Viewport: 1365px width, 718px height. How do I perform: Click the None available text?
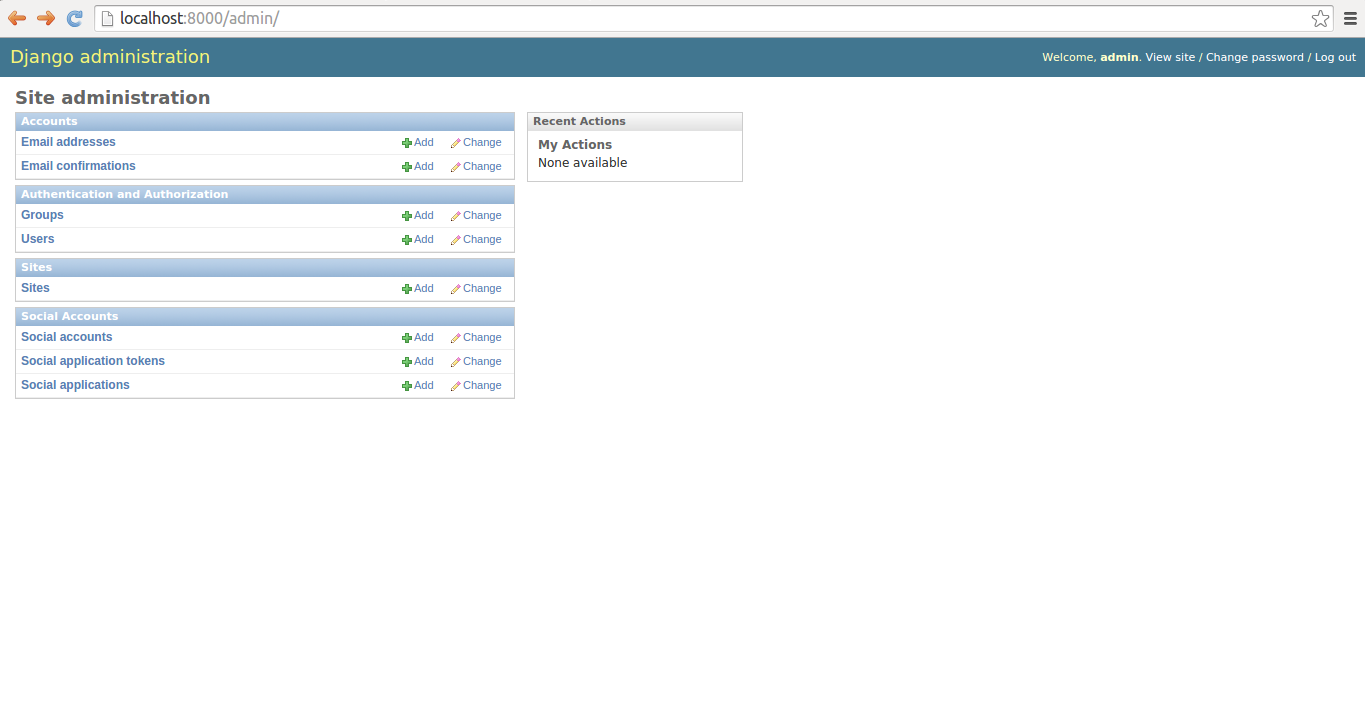[583, 163]
